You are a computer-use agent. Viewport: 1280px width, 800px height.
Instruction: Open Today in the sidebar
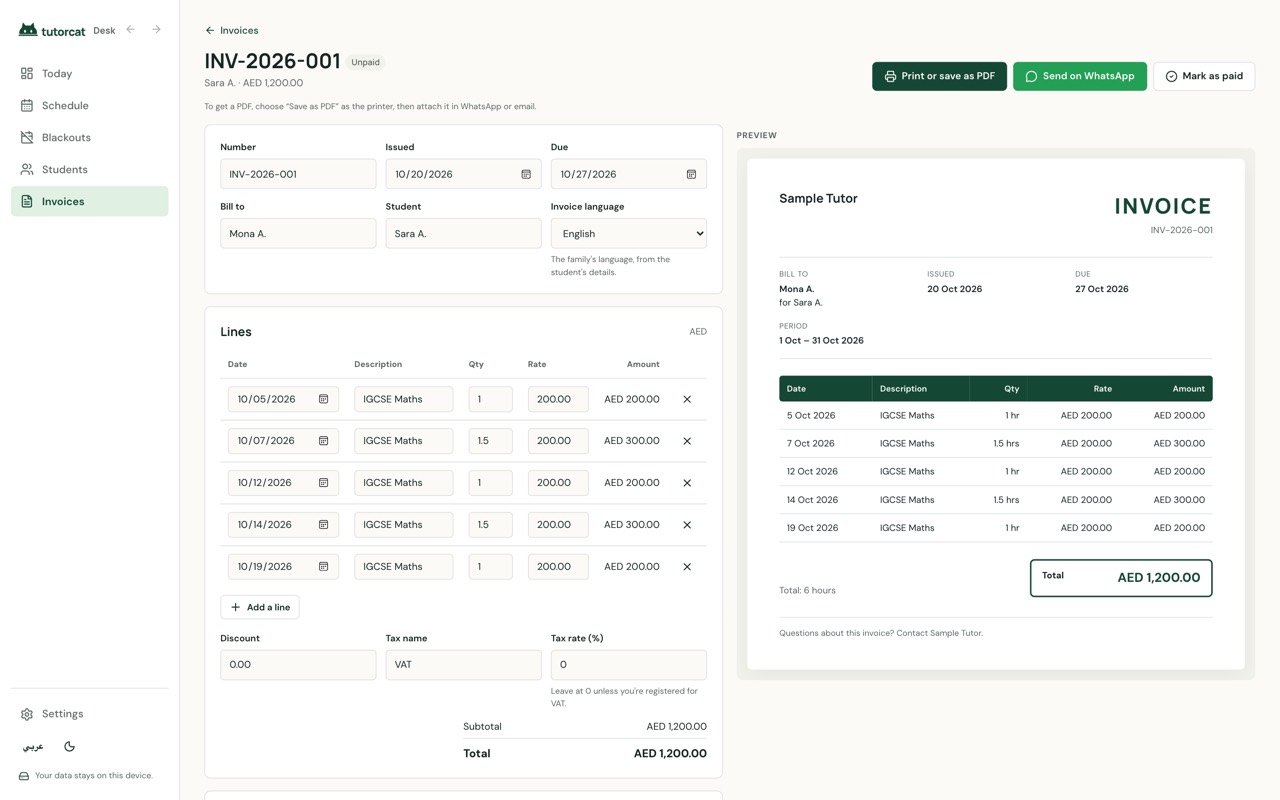[x=90, y=74]
